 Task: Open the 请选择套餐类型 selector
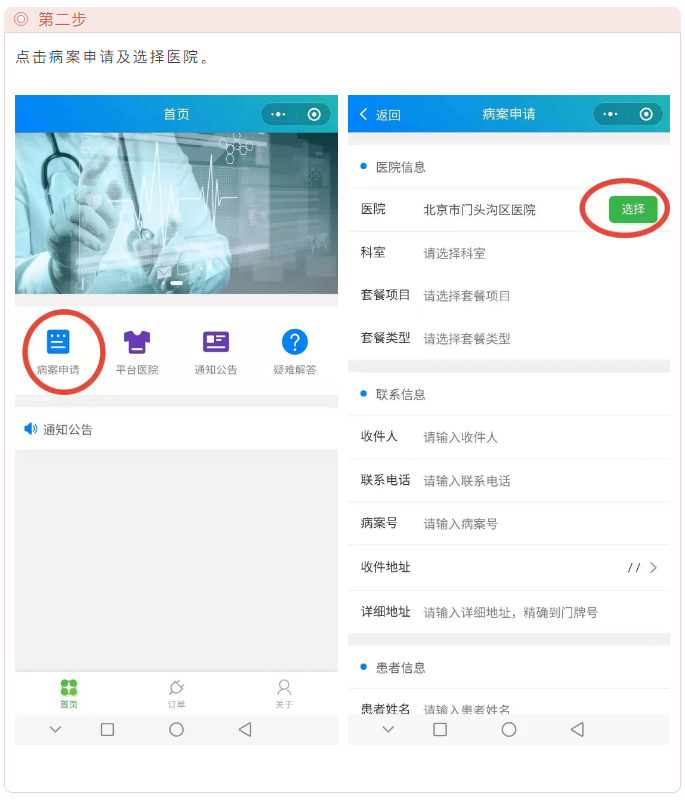point(467,339)
